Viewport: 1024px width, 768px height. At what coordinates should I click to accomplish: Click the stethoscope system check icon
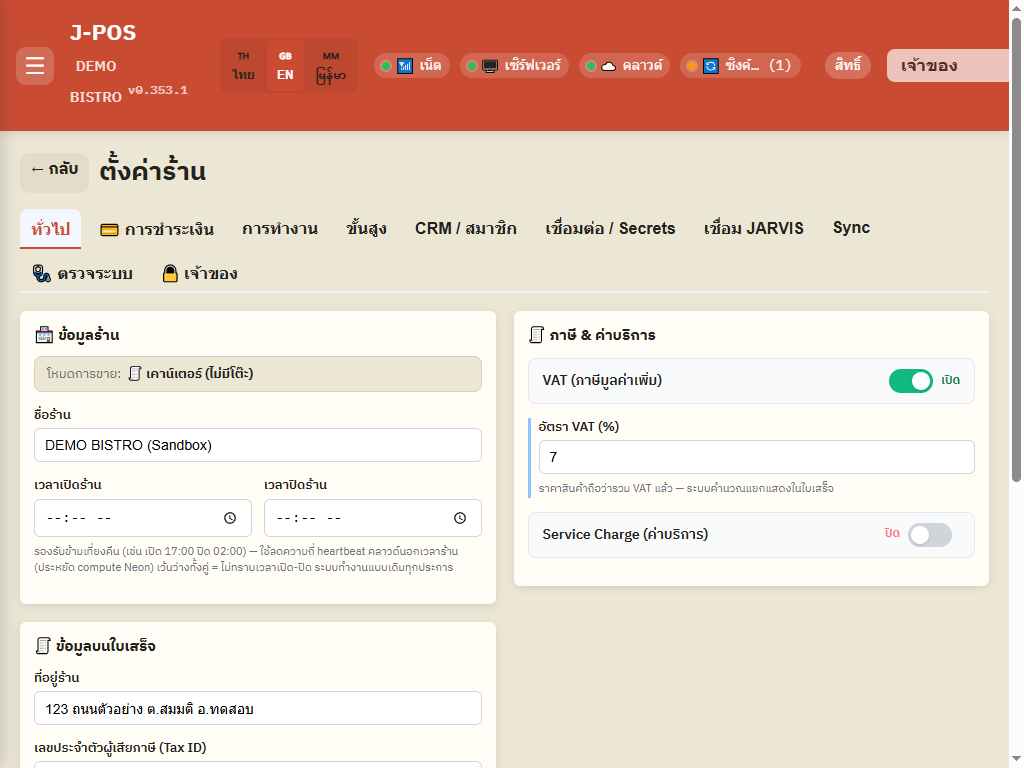click(42, 274)
